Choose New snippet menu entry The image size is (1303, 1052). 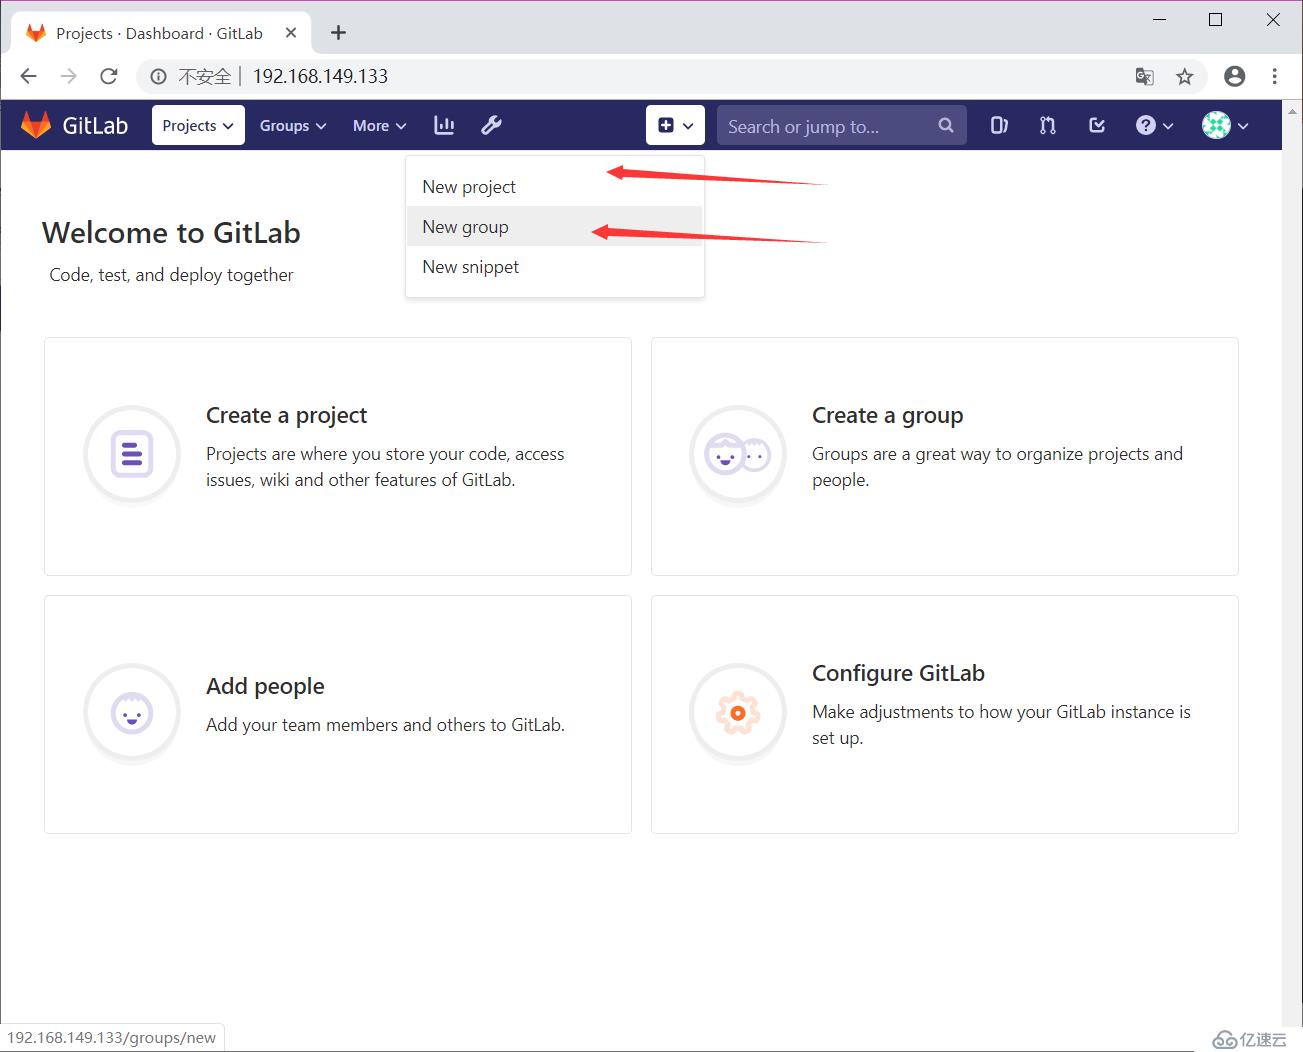click(x=555, y=267)
